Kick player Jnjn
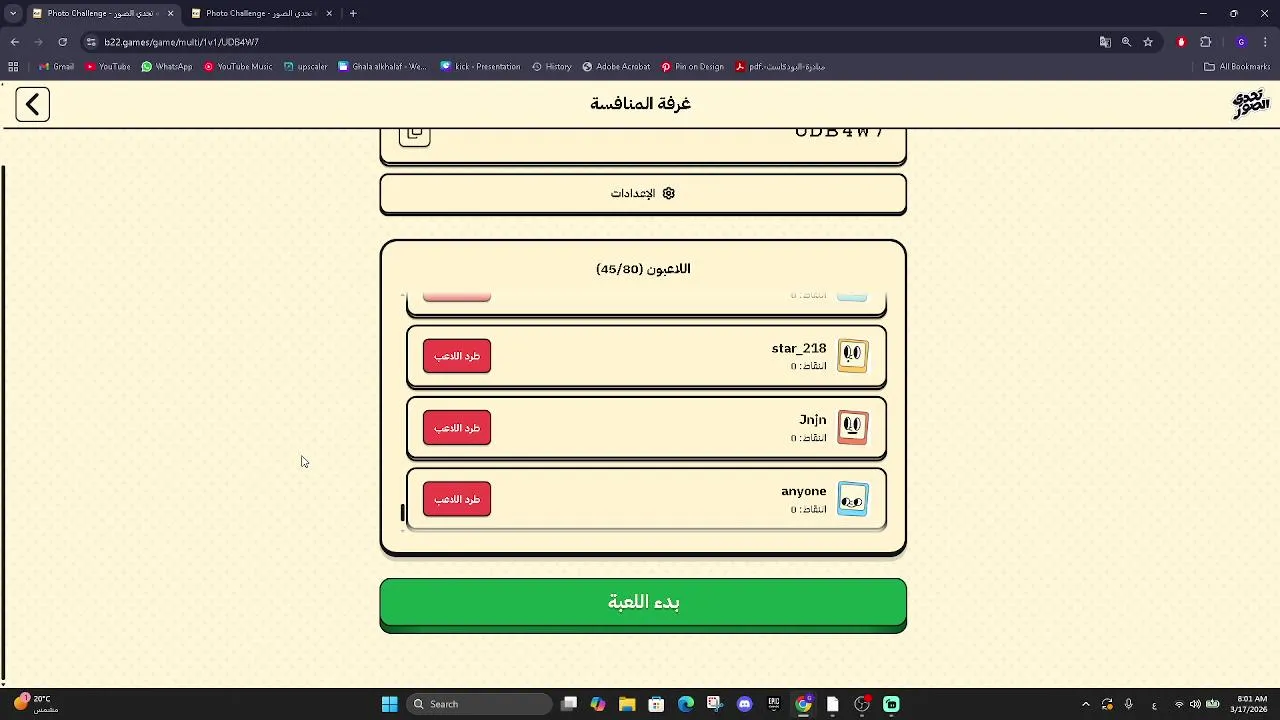 (x=457, y=428)
